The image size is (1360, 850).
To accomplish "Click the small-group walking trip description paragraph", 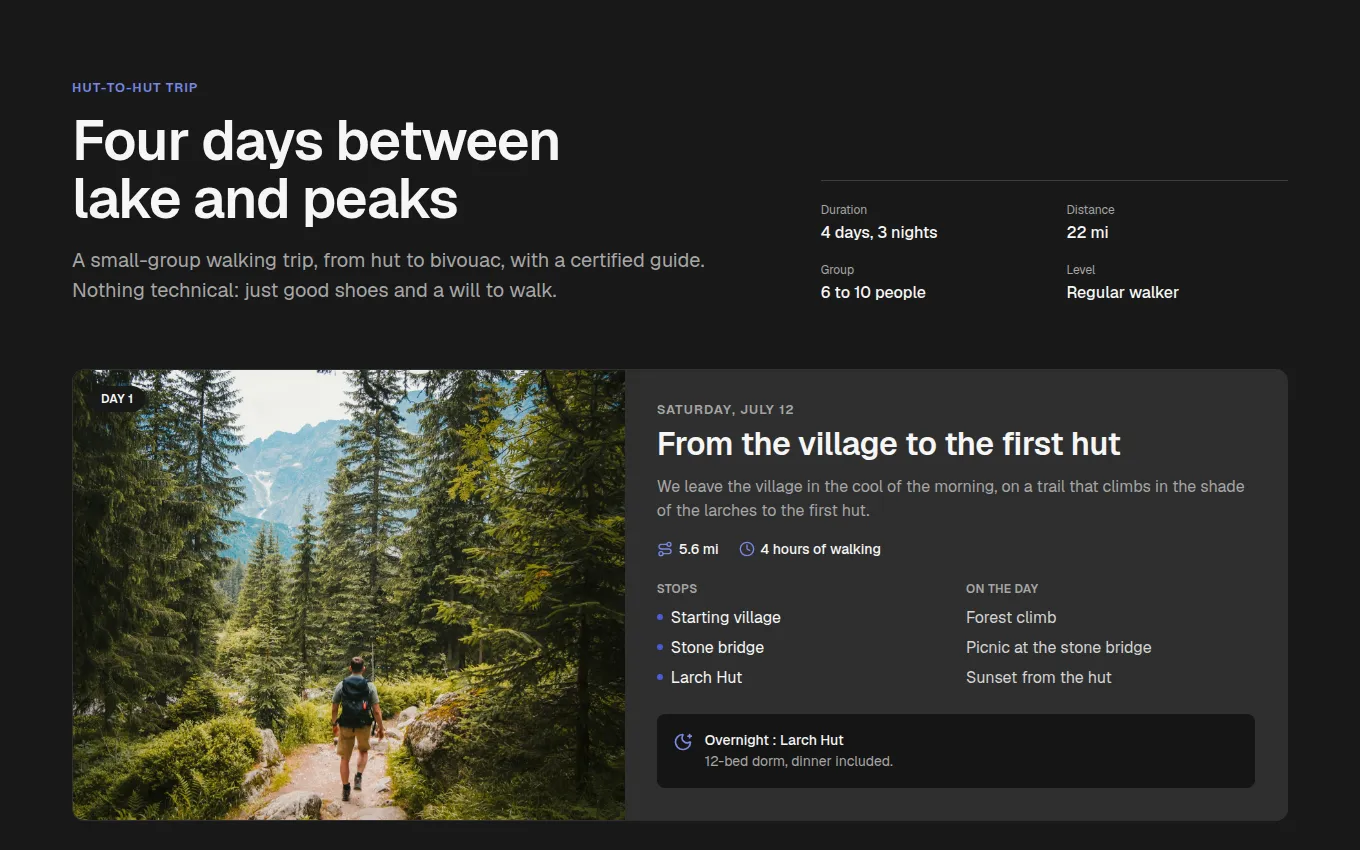I will coord(389,276).
